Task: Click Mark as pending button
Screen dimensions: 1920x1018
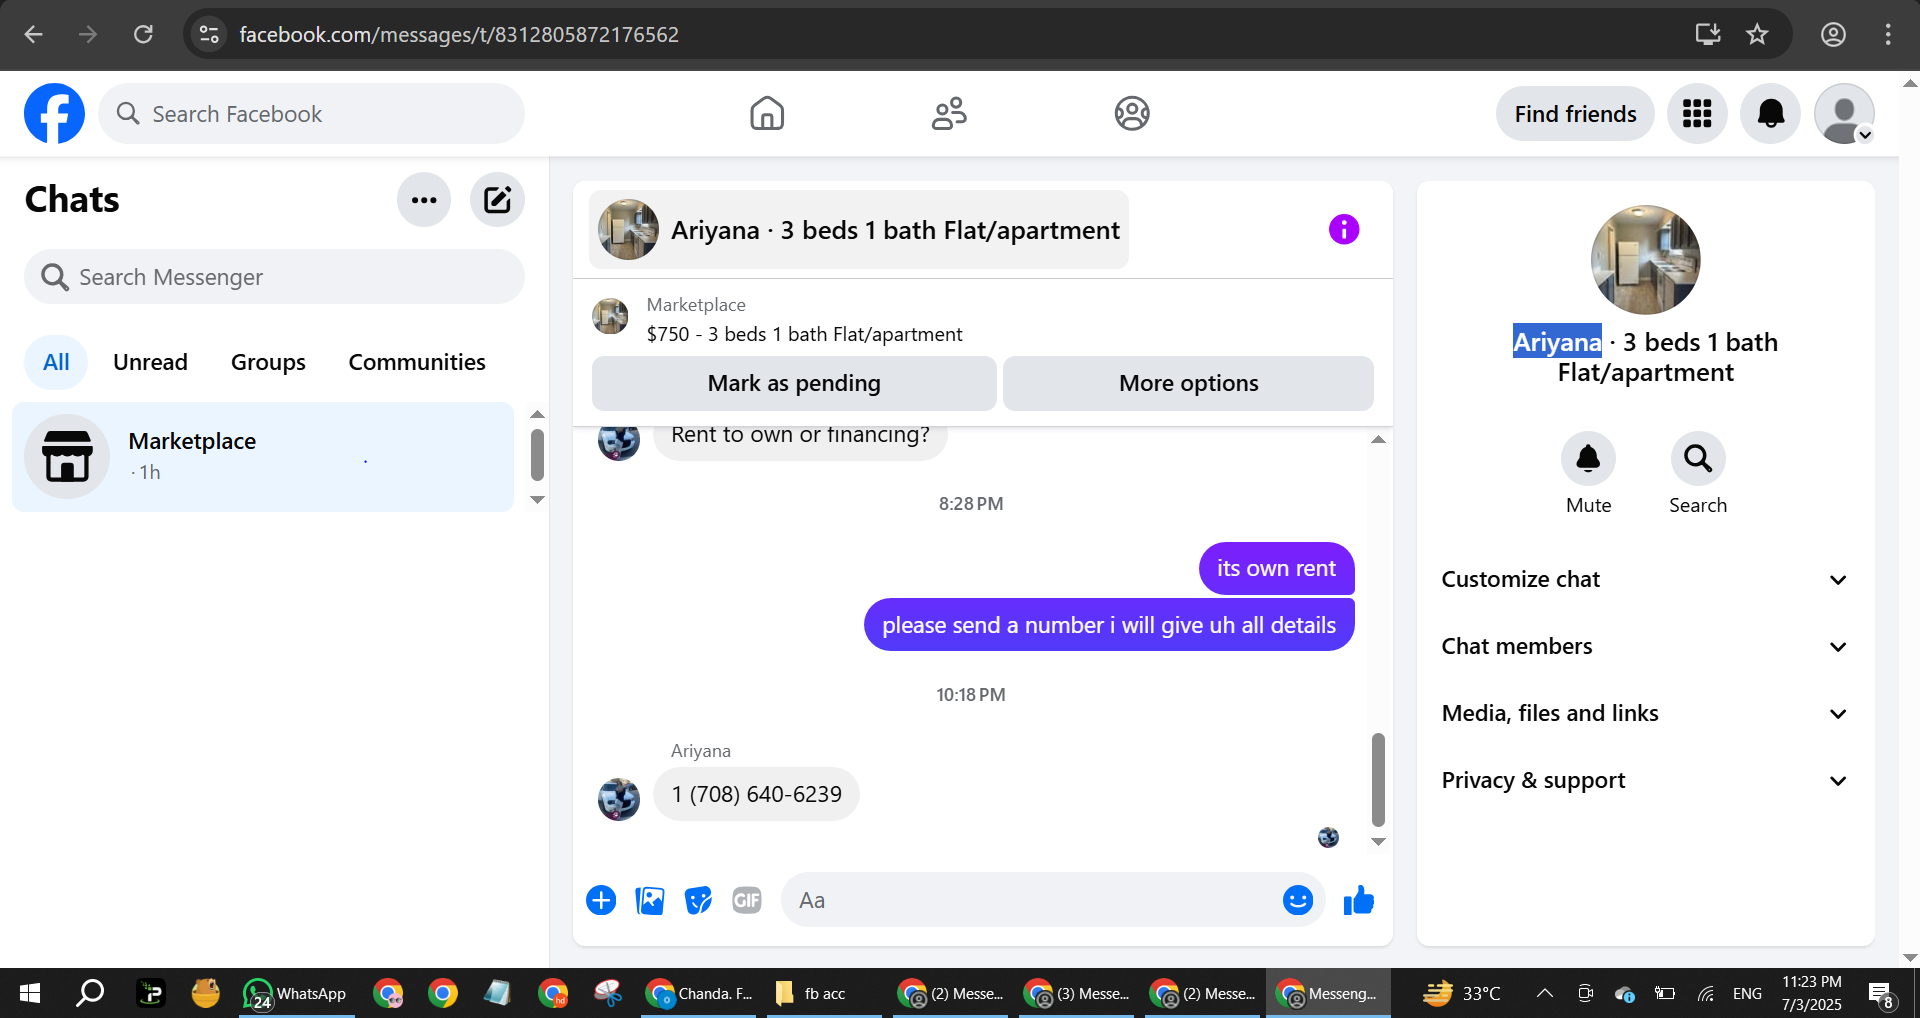Action: click(794, 383)
